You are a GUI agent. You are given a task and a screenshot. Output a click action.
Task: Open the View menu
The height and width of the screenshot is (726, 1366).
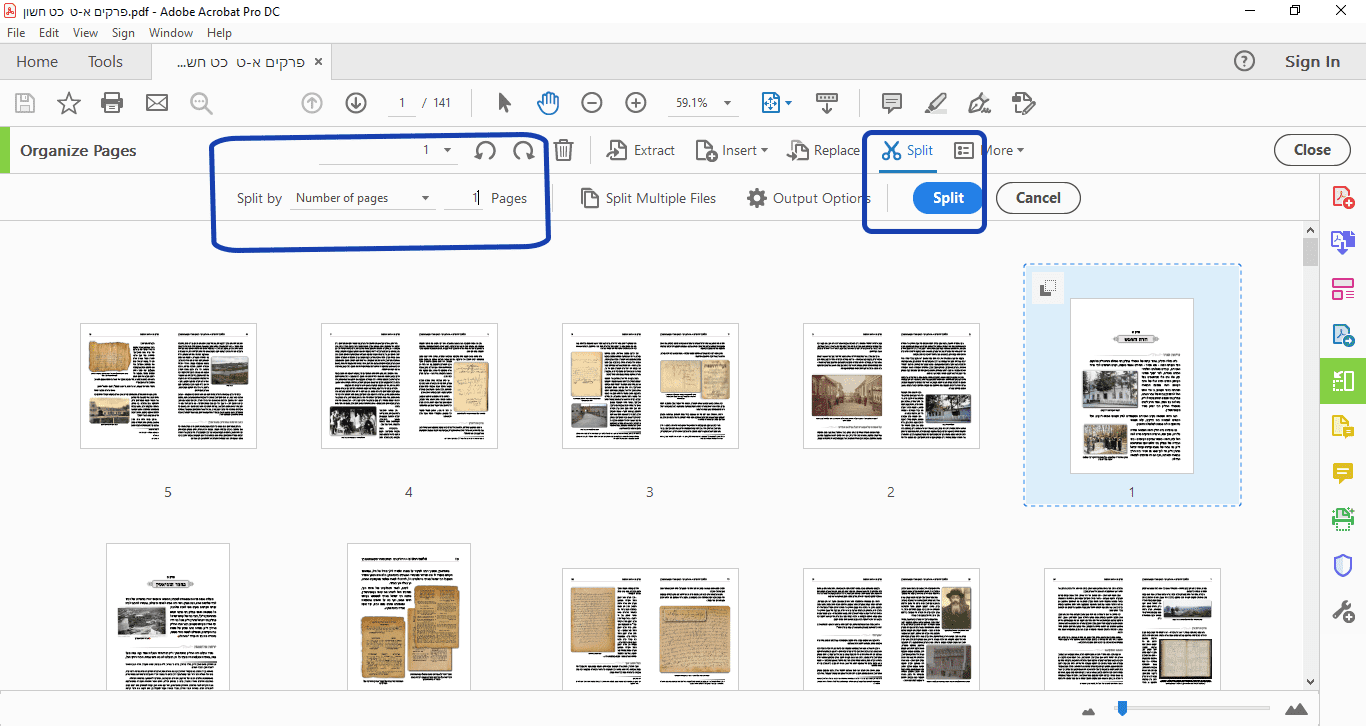point(86,33)
